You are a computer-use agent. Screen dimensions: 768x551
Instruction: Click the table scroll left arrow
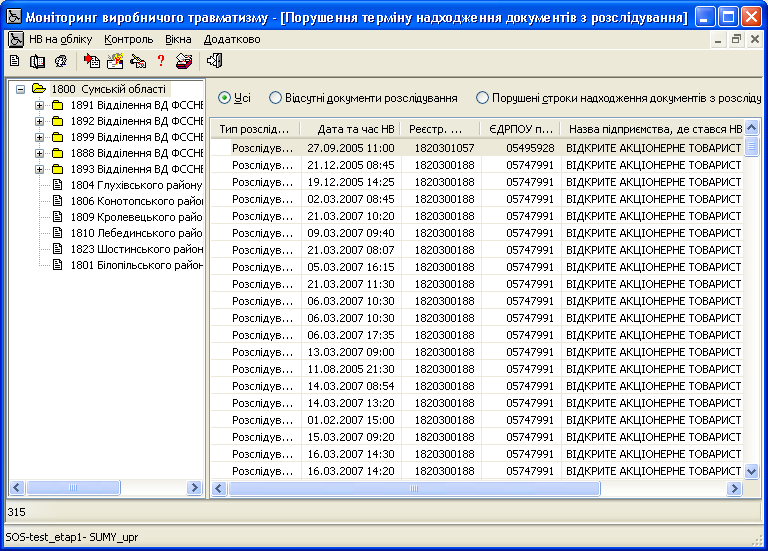[x=219, y=488]
